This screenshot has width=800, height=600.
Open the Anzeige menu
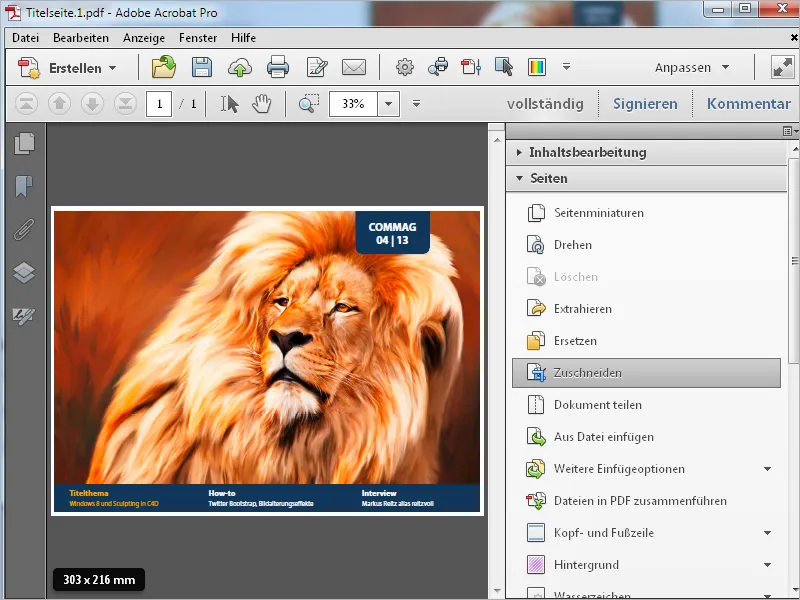point(144,38)
